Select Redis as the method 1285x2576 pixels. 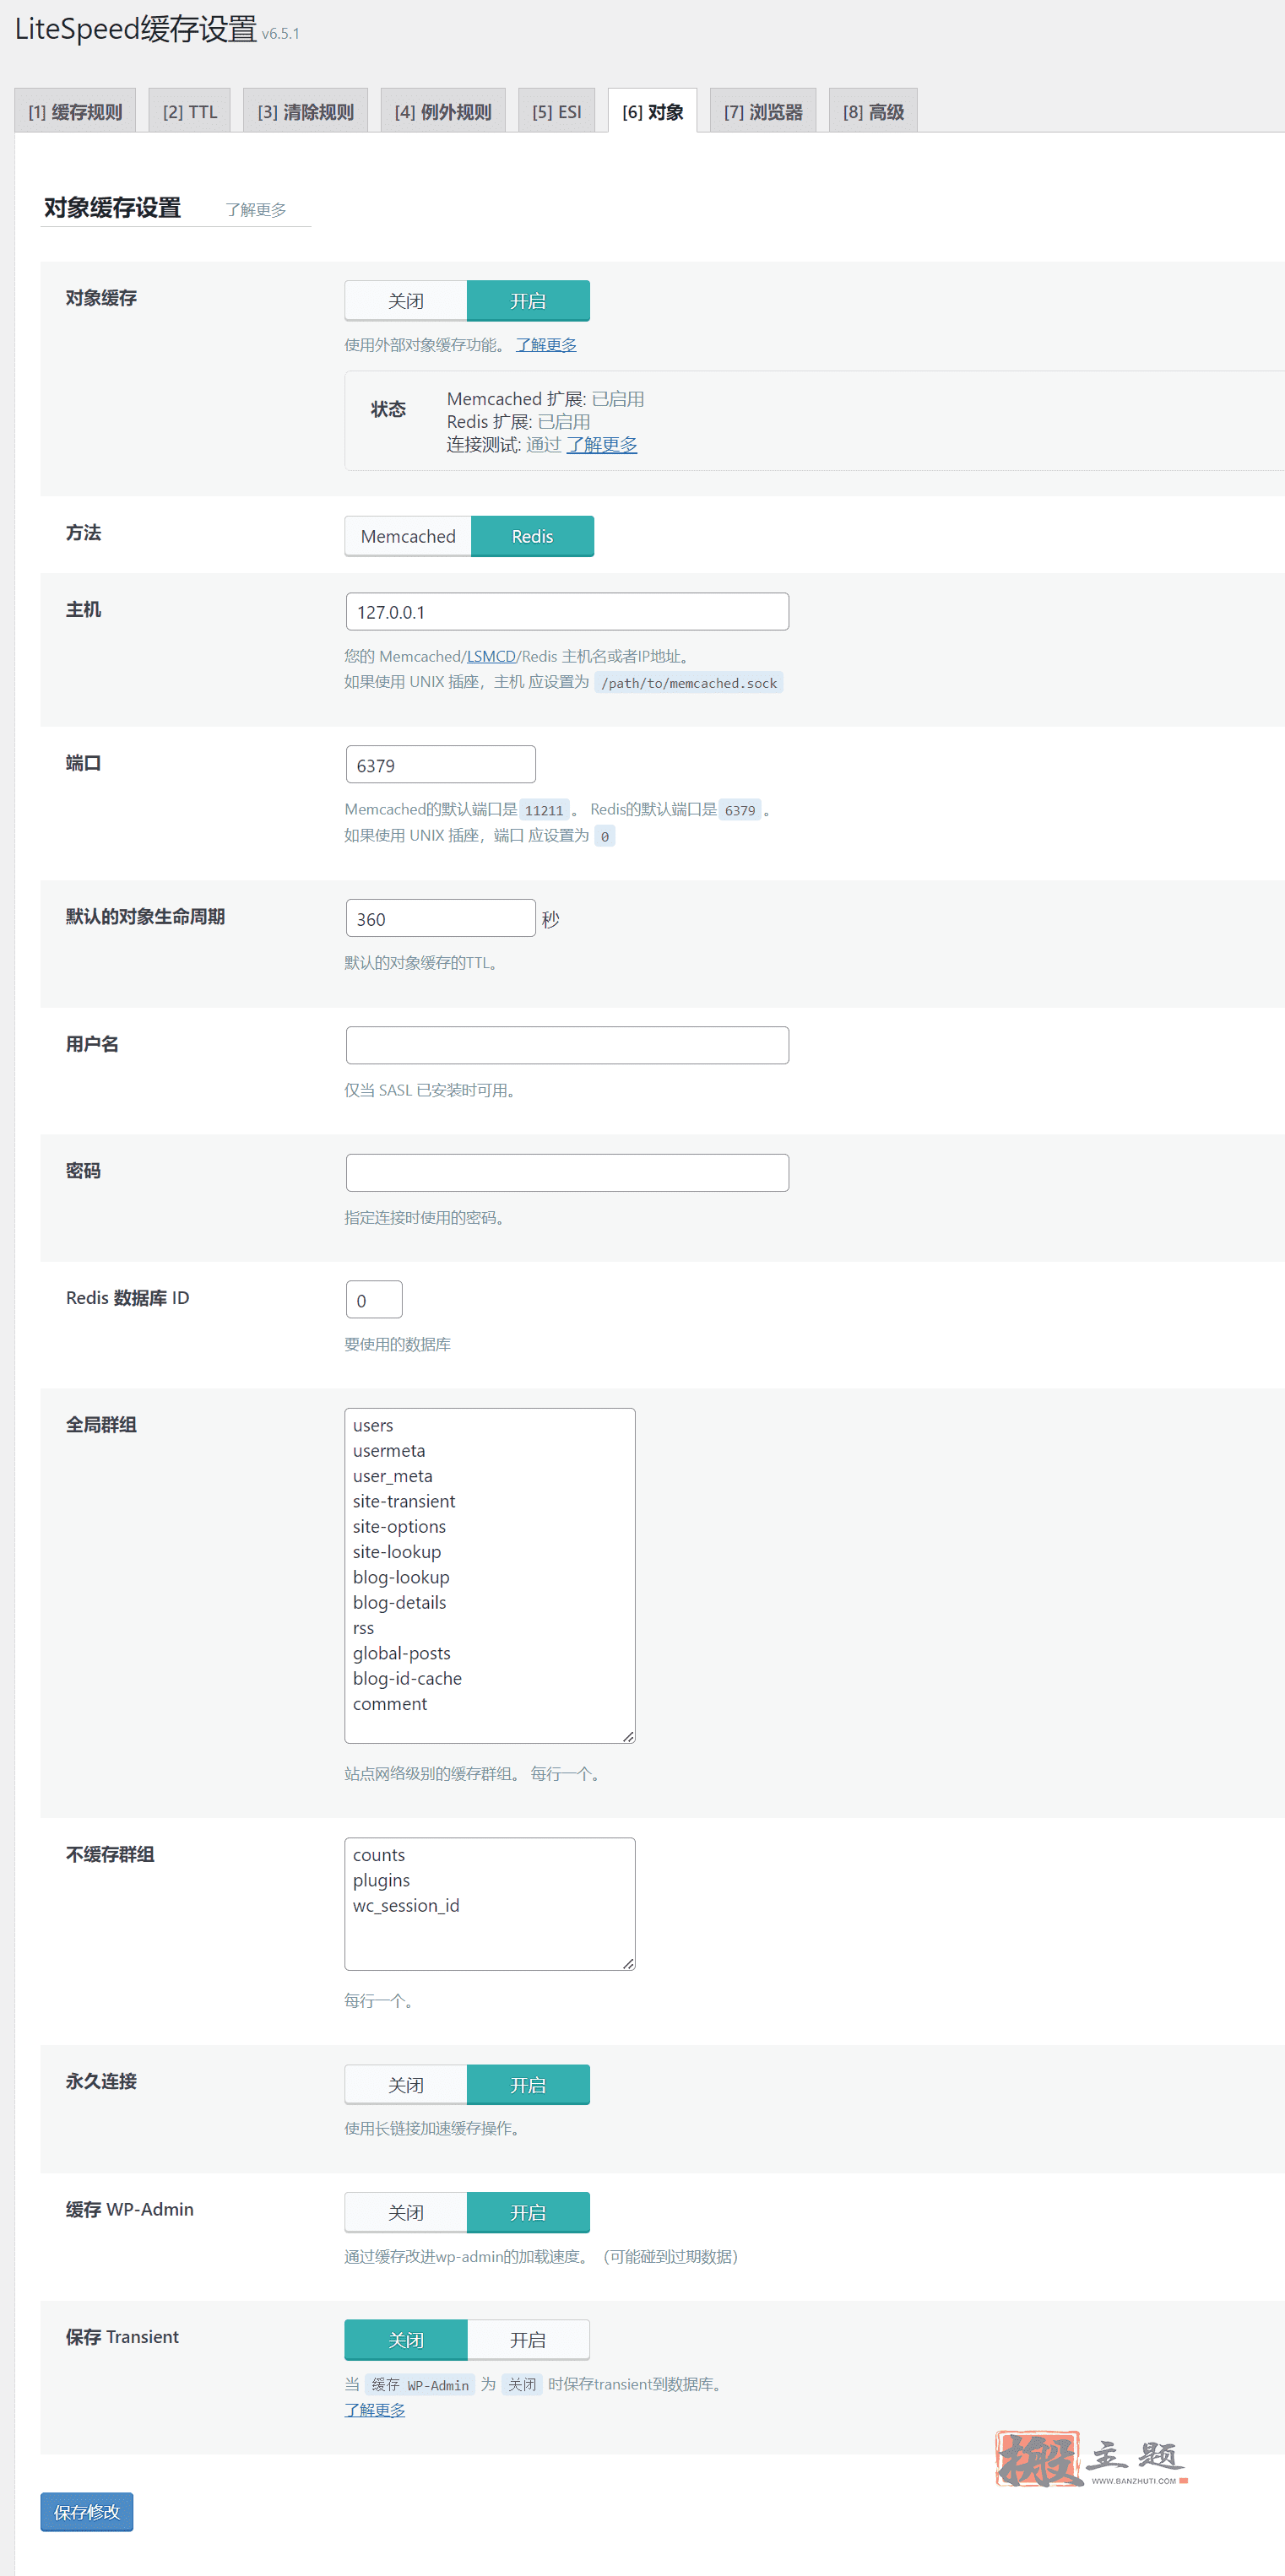point(532,537)
